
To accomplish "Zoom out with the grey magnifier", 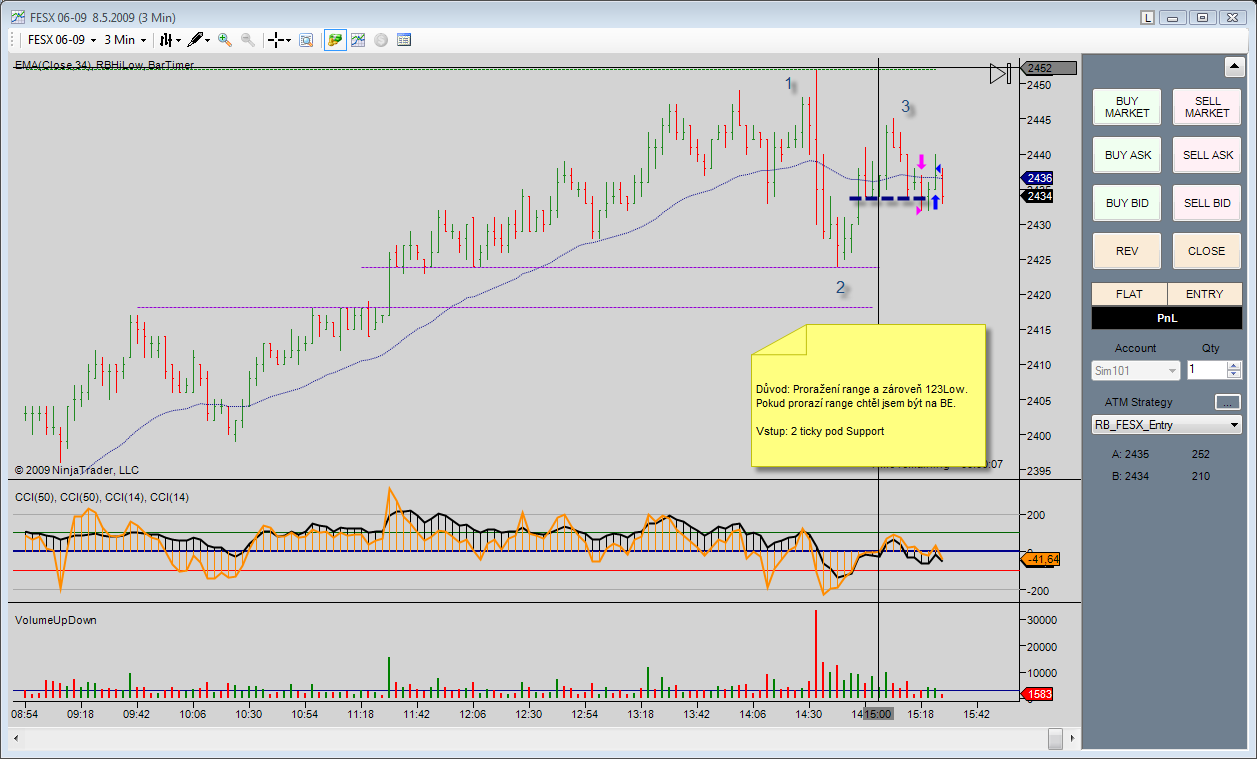I will click(247, 40).
